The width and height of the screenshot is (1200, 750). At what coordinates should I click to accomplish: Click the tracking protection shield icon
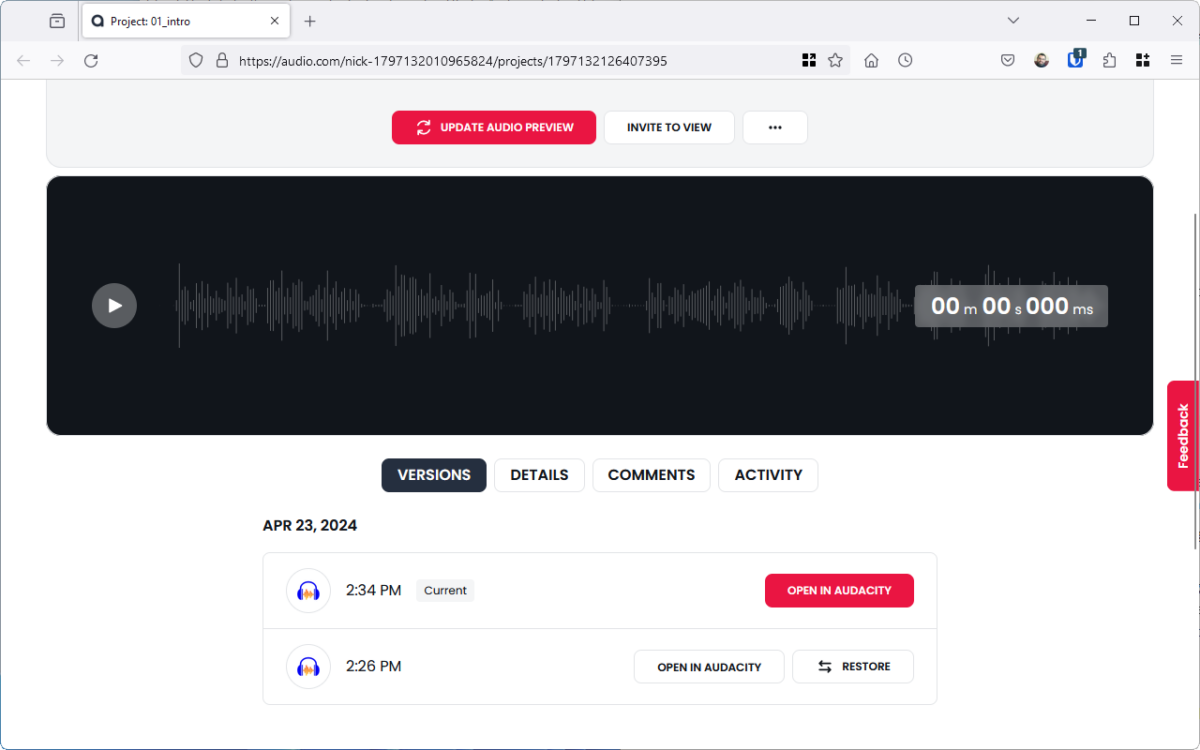195,60
